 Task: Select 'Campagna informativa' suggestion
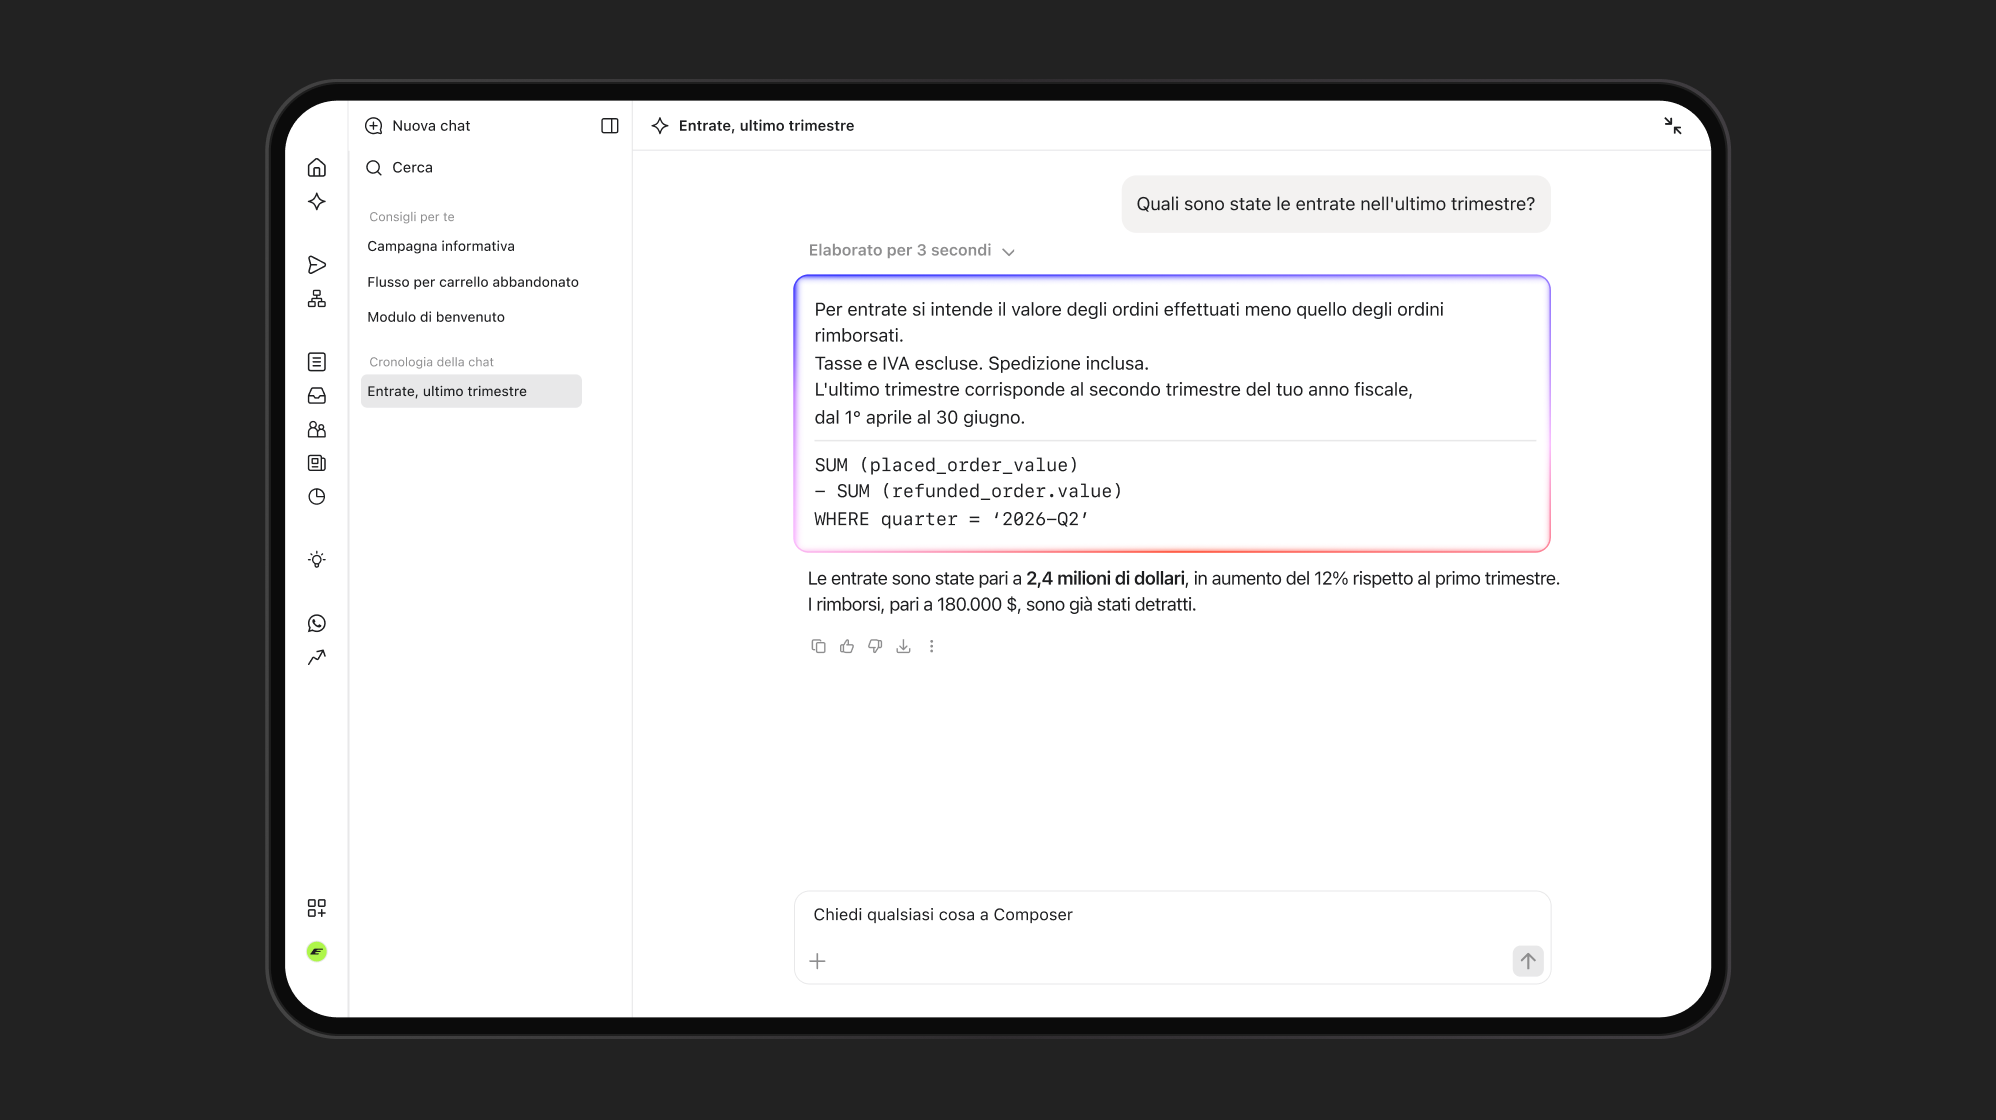tap(441, 246)
